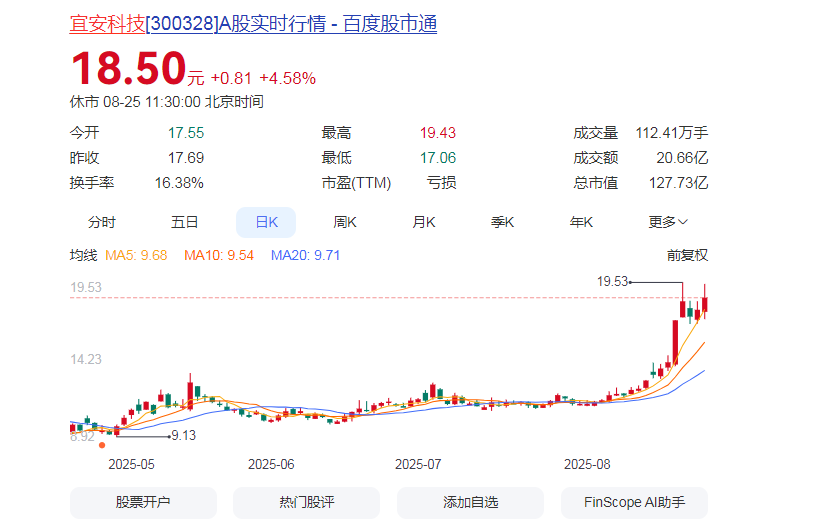Click the 总市值 value 127.73亿
This screenshot has height=522, width=814.
tap(679, 183)
